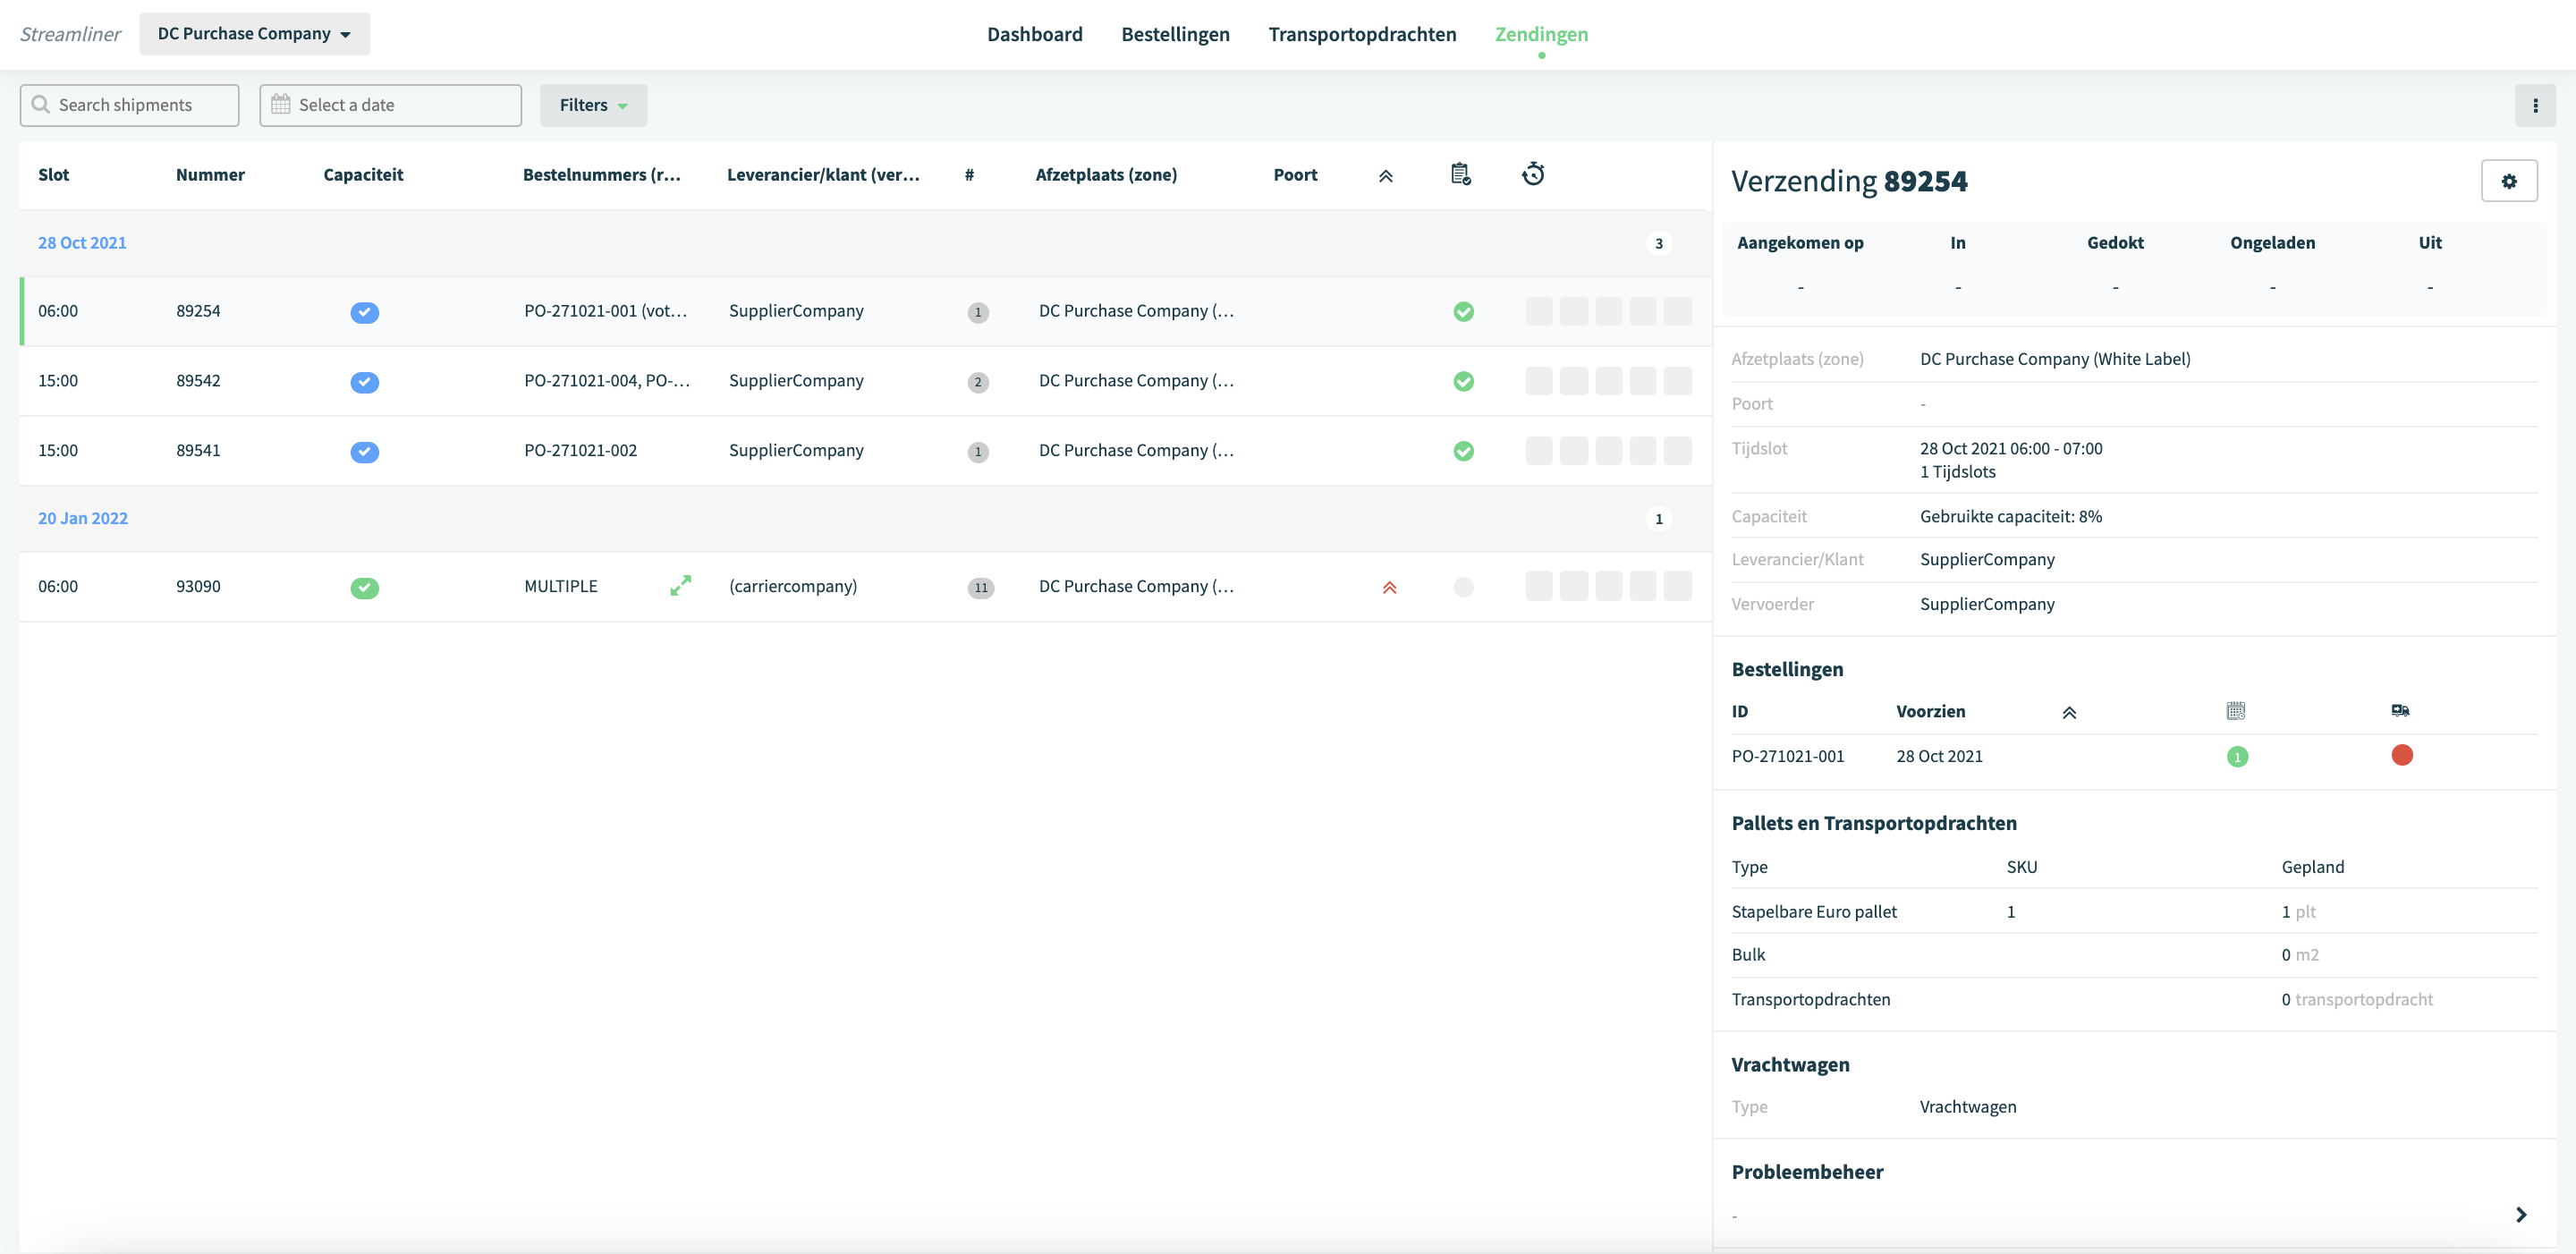Expand the MULTIPLE order numbers arrow icon
Viewport: 2576px width, 1254px height.
tap(680, 586)
